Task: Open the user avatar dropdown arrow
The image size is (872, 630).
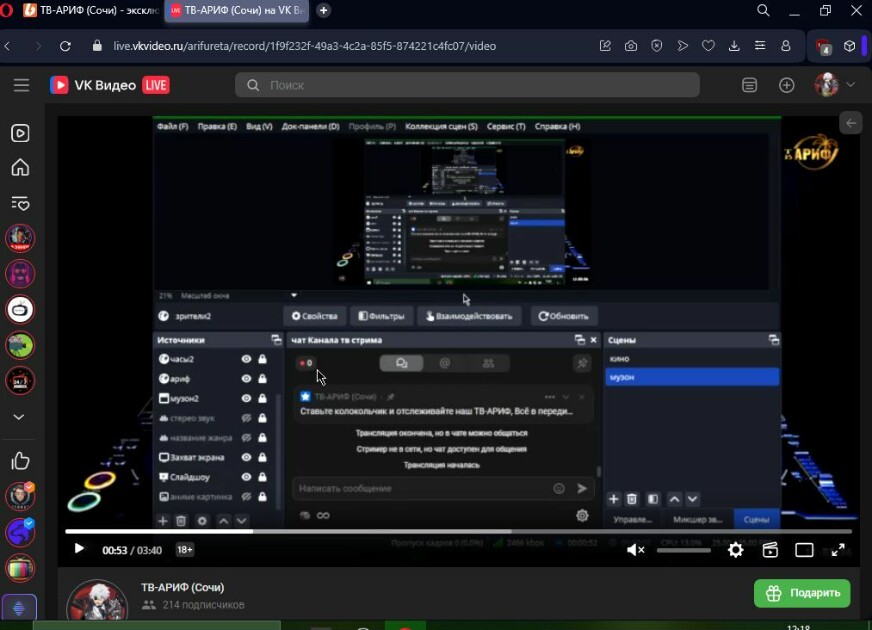Action: [850, 85]
